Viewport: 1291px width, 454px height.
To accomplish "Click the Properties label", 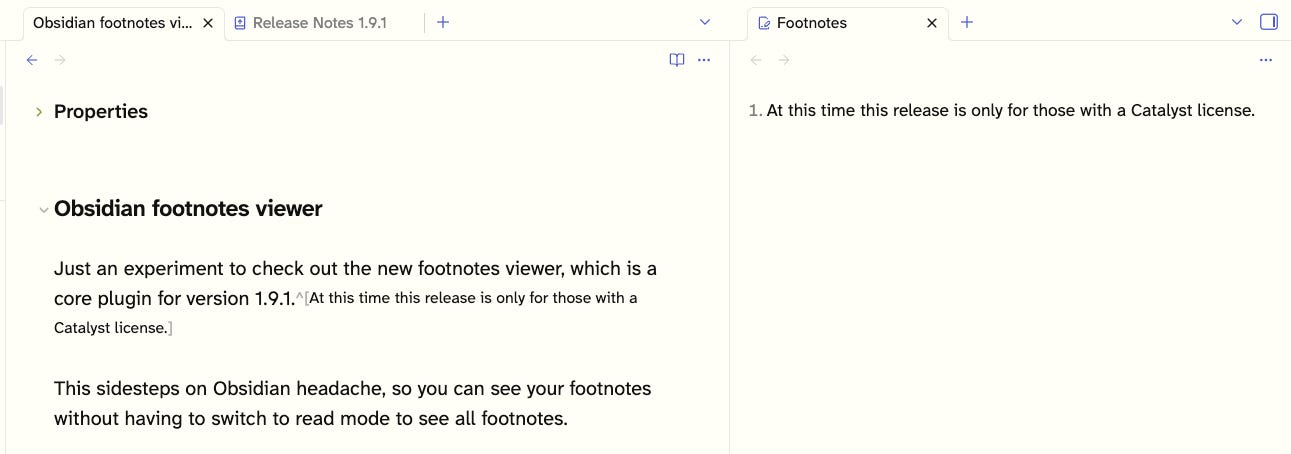I will pyautogui.click(x=101, y=112).
